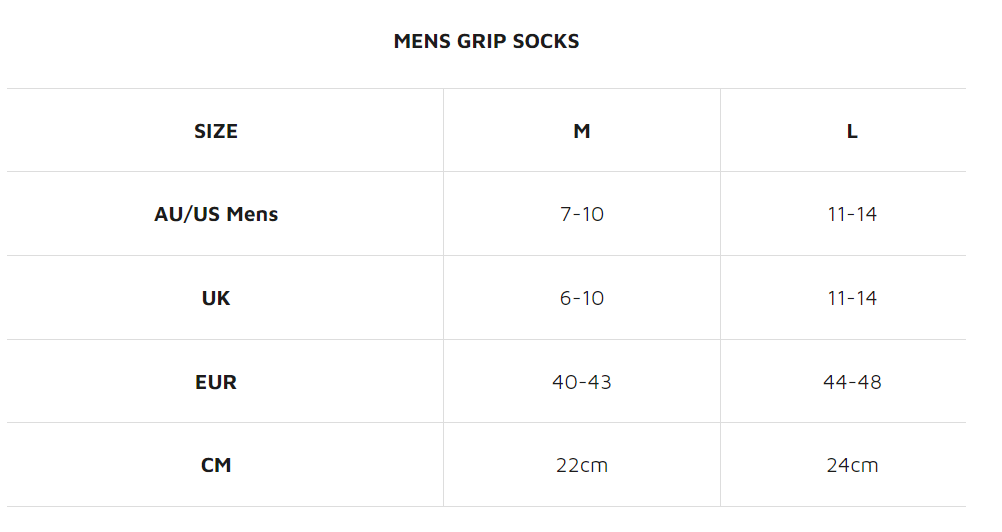Click the EUR row label
This screenshot has height=532, width=1002.
point(216,382)
